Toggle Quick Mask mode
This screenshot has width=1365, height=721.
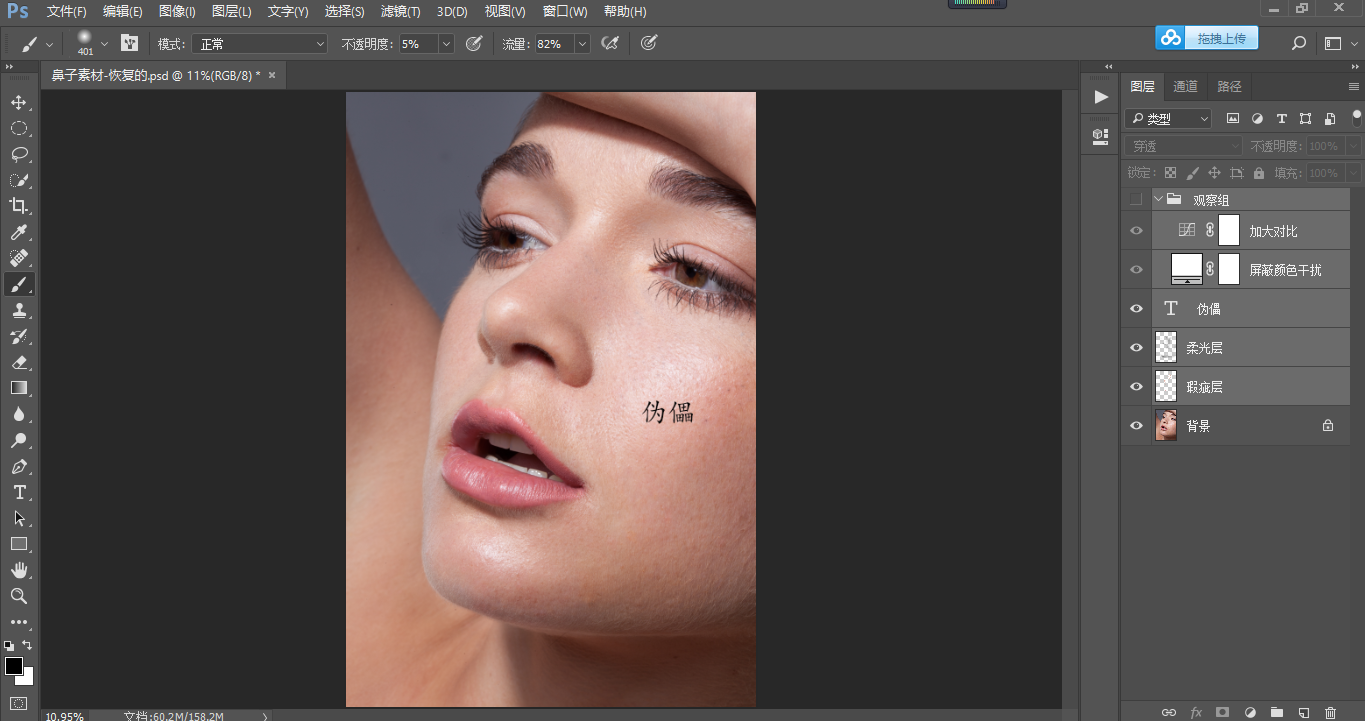[19, 703]
